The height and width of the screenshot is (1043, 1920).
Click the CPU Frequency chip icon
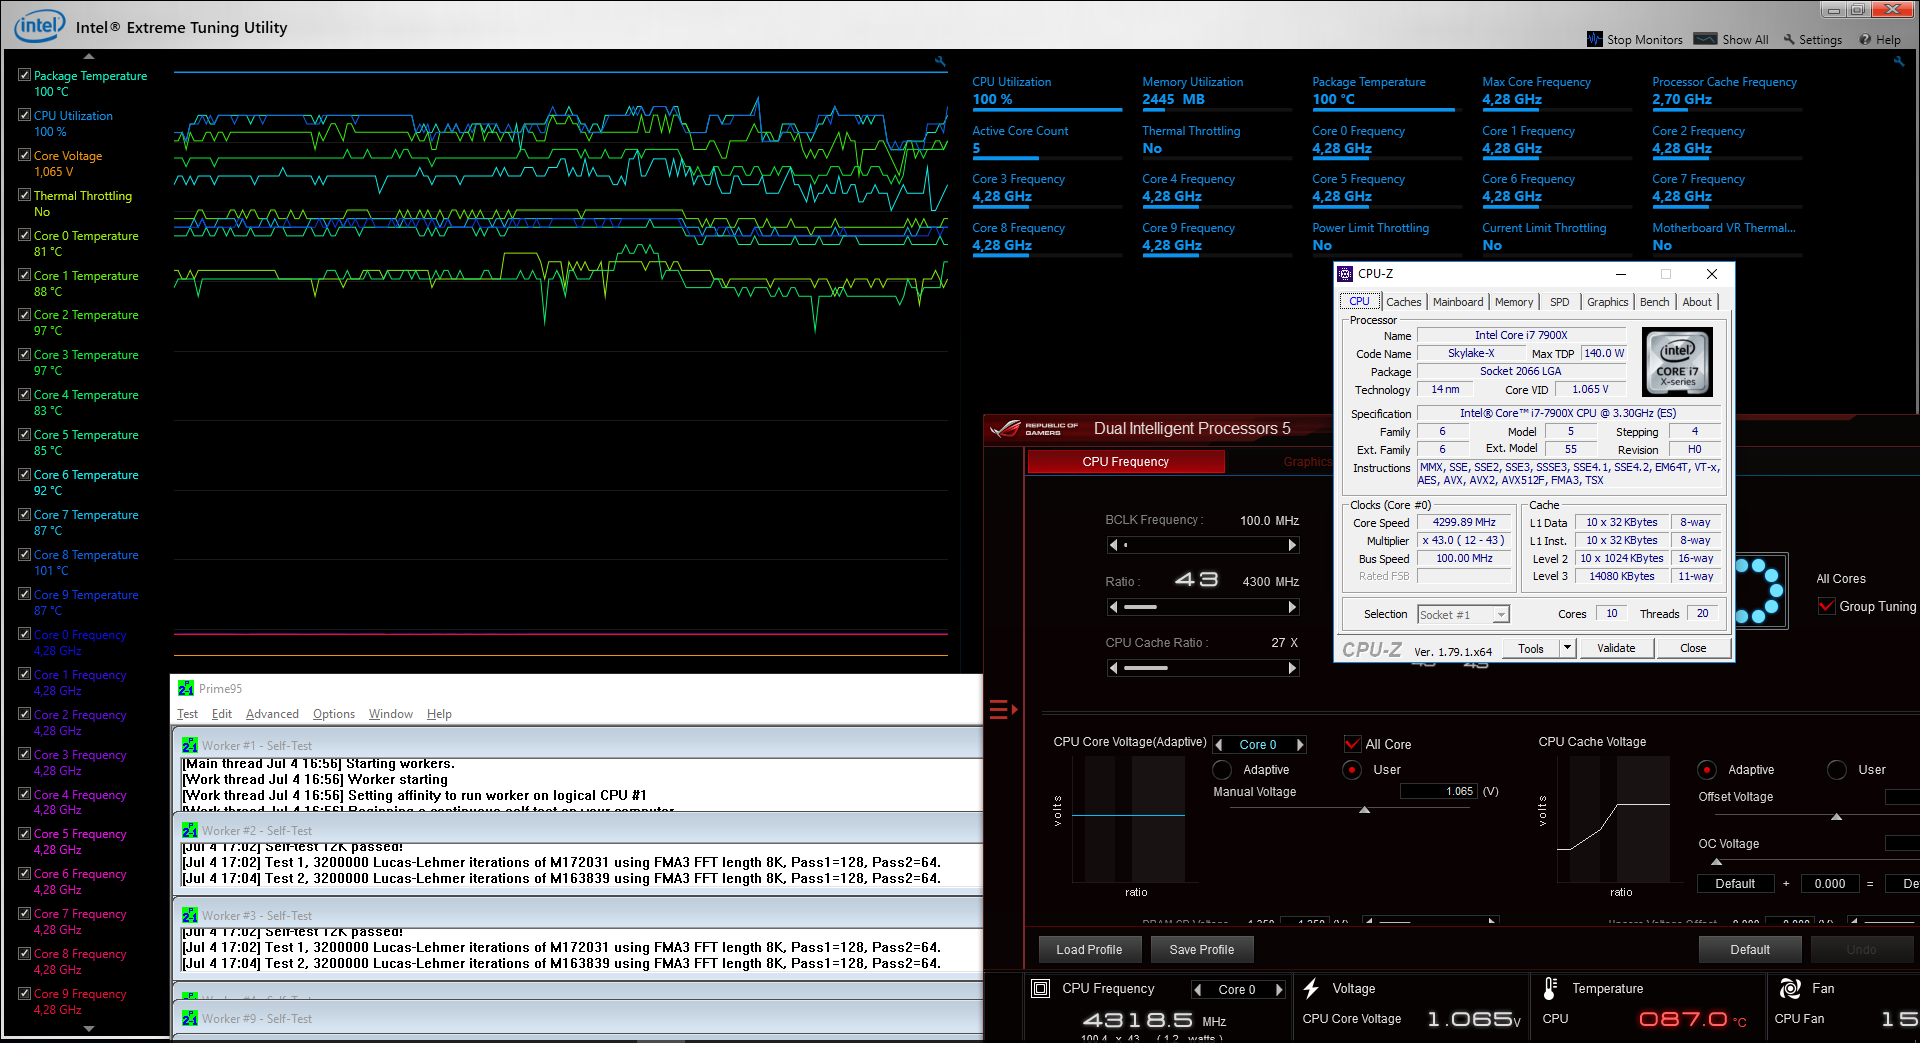(1040, 988)
